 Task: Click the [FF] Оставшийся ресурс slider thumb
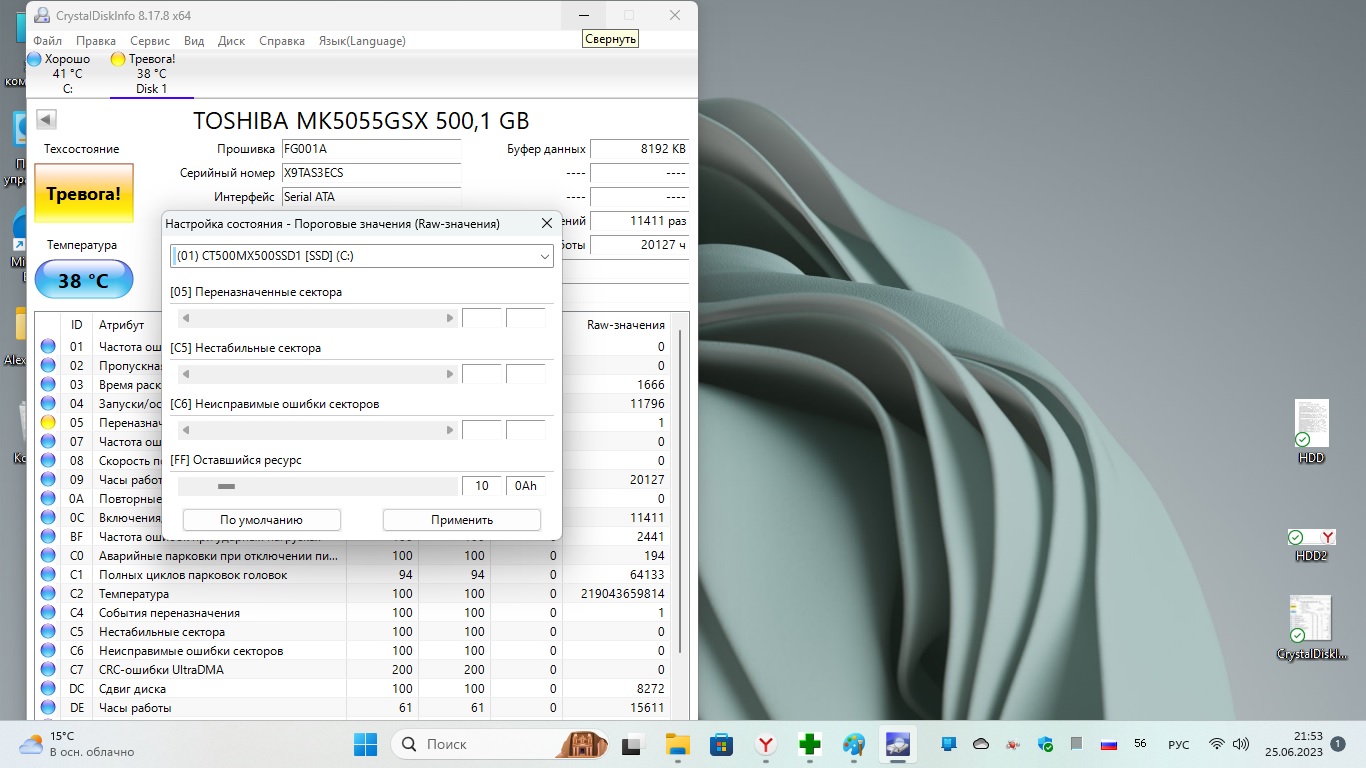[x=226, y=486]
